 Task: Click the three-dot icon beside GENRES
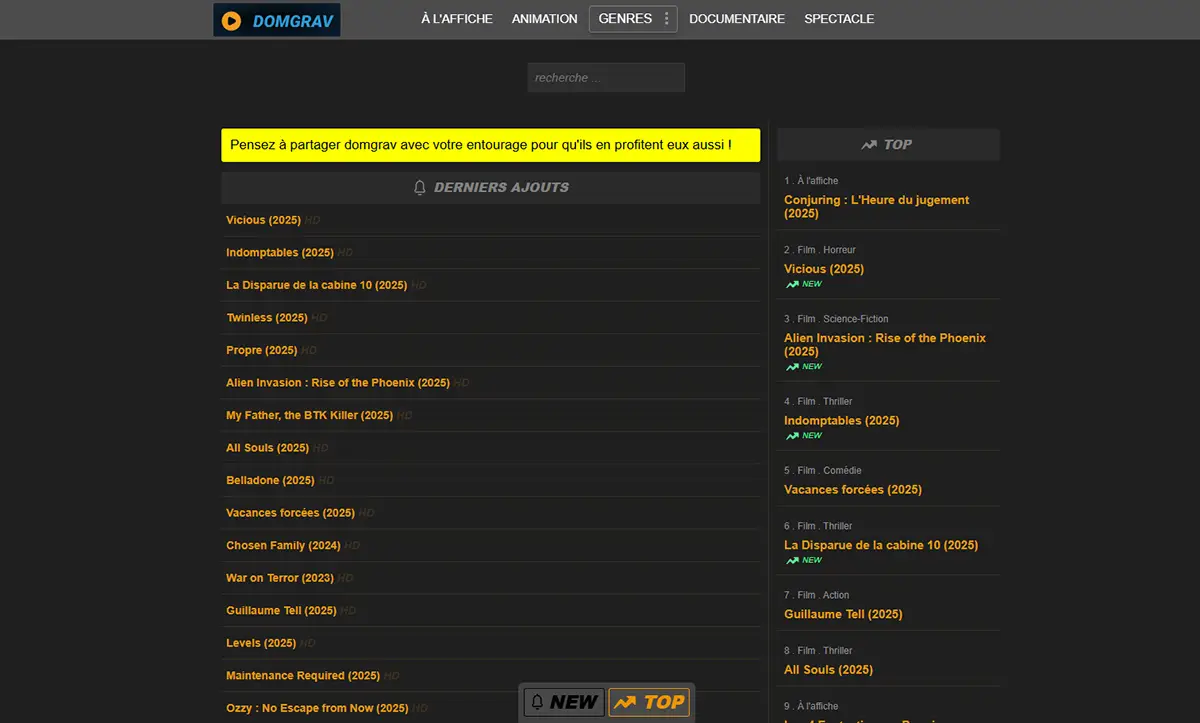tap(667, 19)
